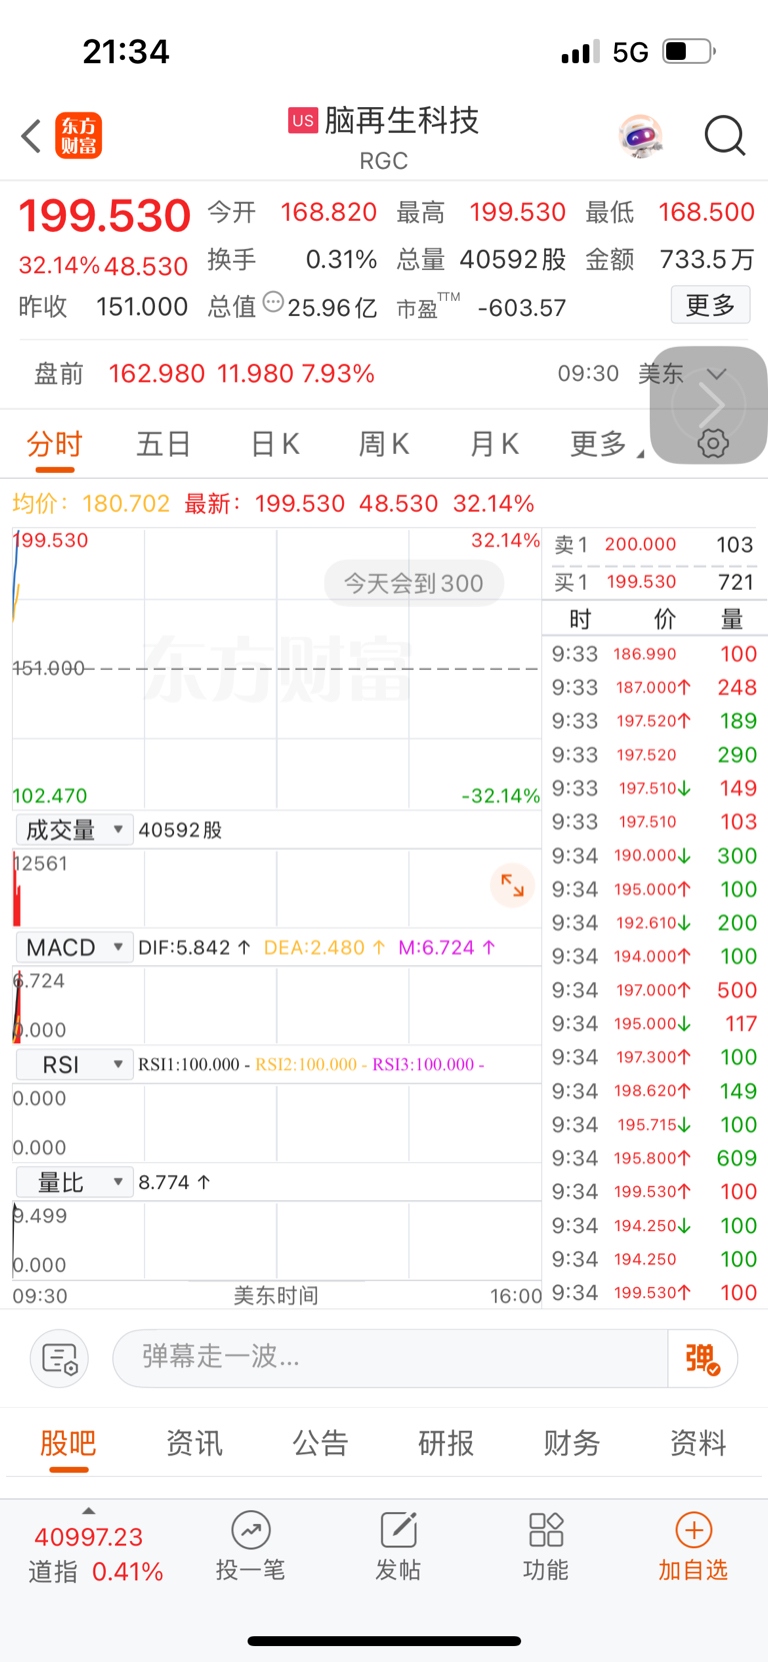Tap the 金额 733.5万 value
The image size is (768, 1663).
[x=706, y=260]
